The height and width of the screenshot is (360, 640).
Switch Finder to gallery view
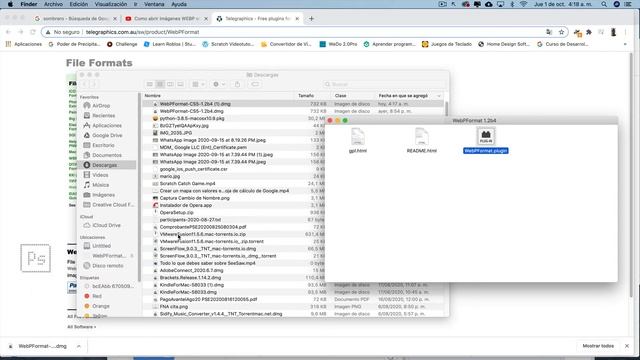coord(180,84)
